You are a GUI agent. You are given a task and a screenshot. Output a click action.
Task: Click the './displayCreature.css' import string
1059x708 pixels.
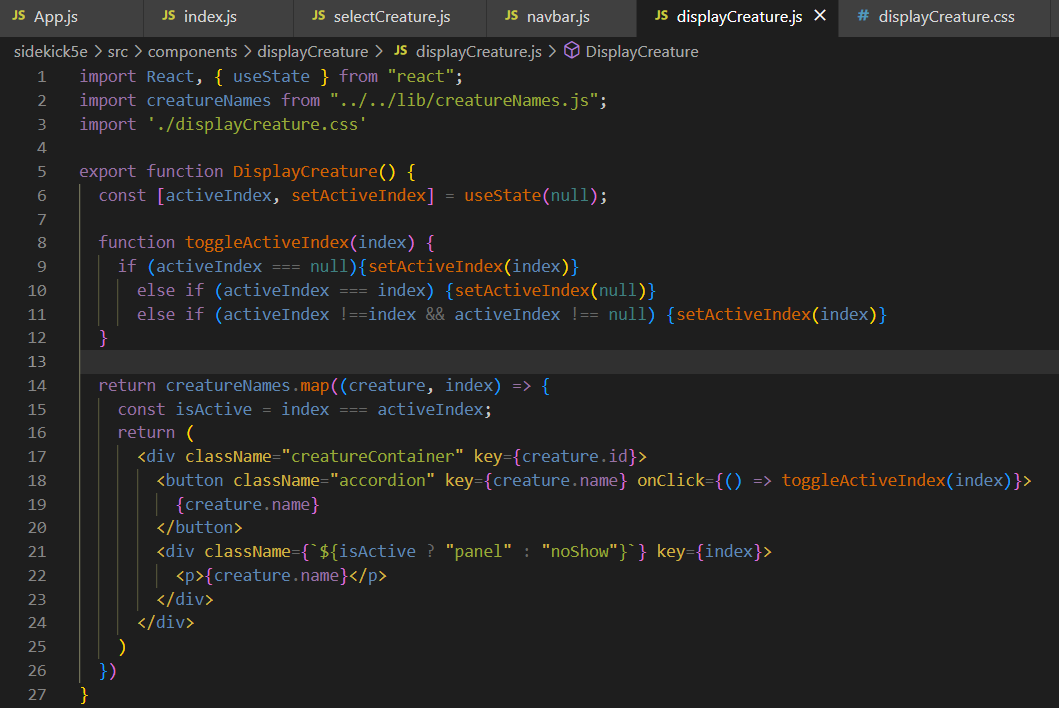257,124
